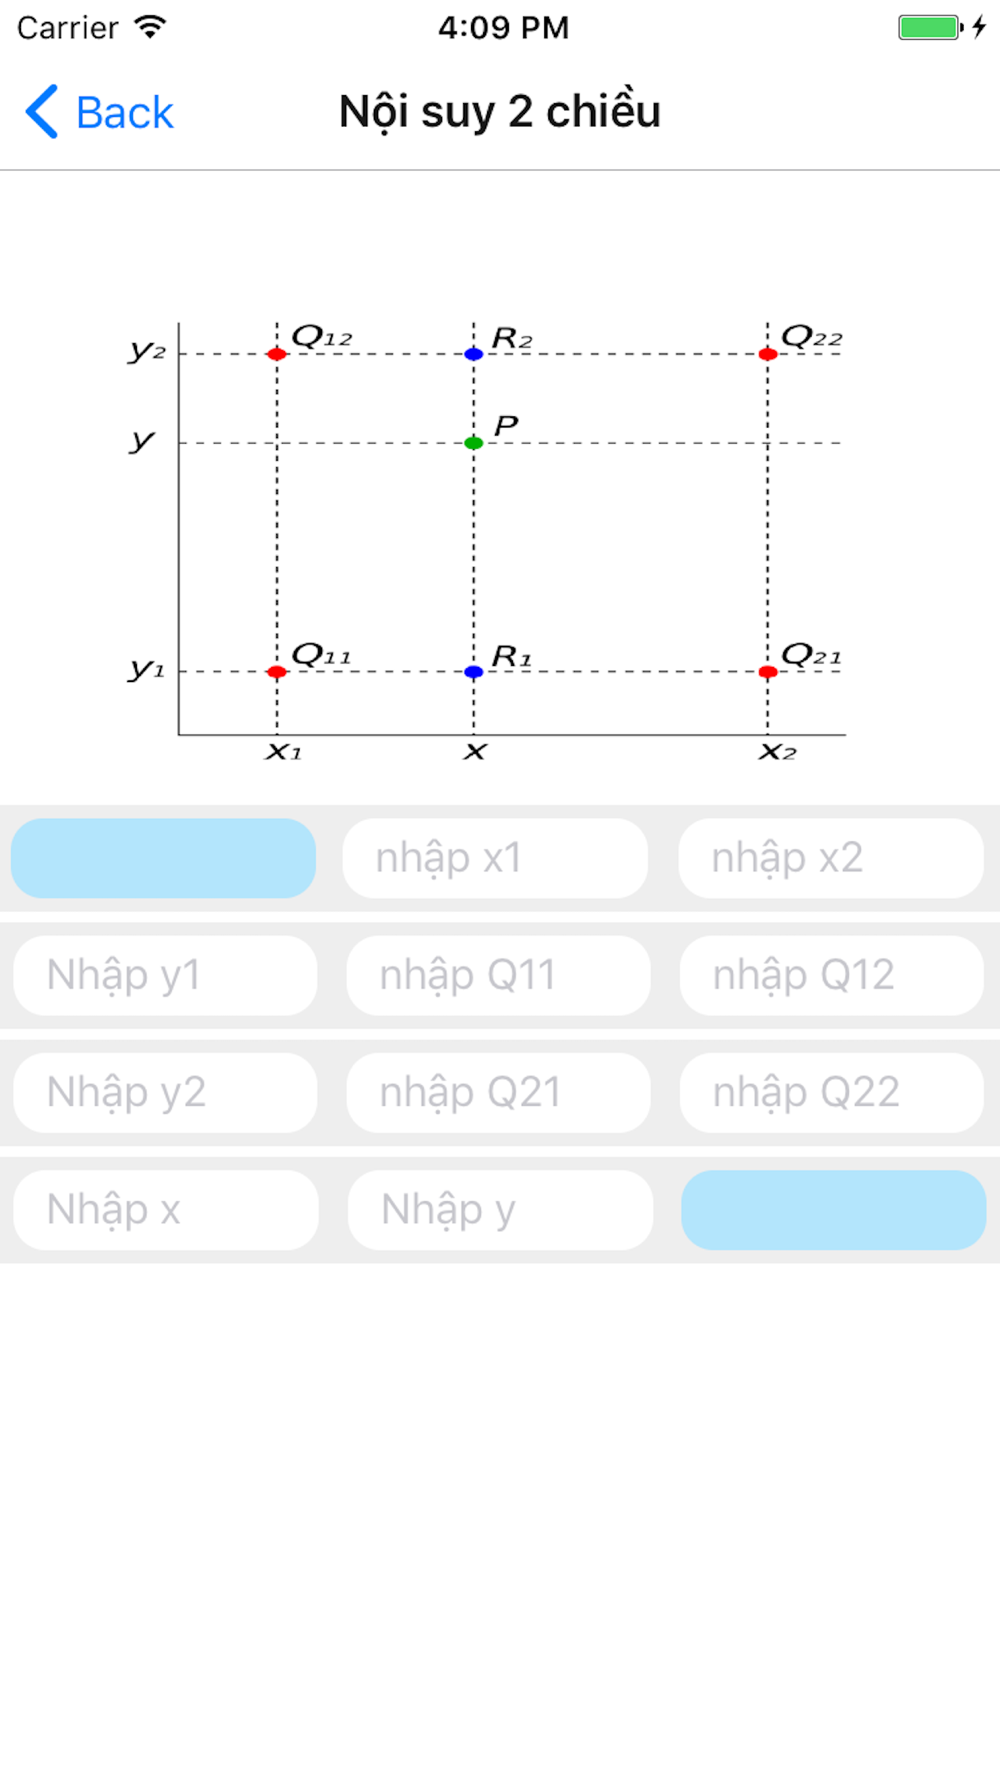Activate the 'nhập Q22' field

point(832,1092)
